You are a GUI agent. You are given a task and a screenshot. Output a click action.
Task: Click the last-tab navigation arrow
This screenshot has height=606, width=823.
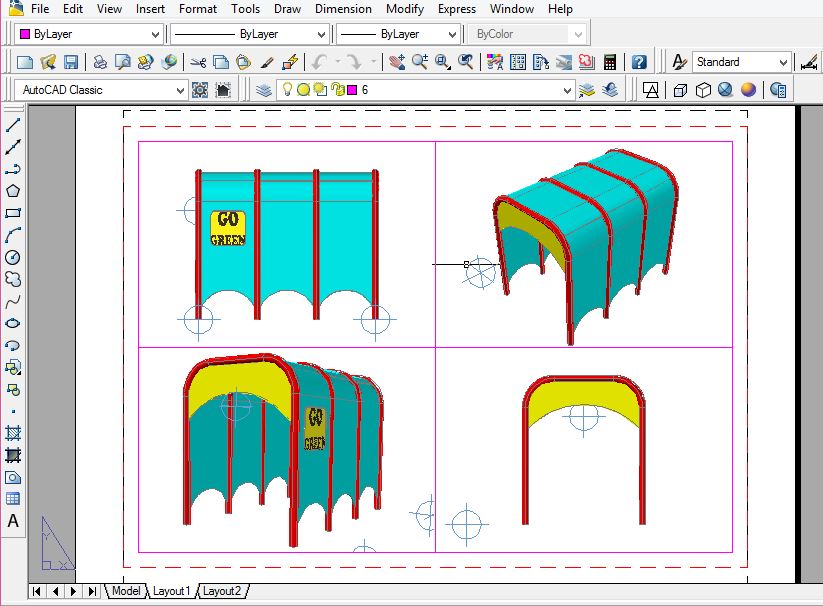pos(92,591)
